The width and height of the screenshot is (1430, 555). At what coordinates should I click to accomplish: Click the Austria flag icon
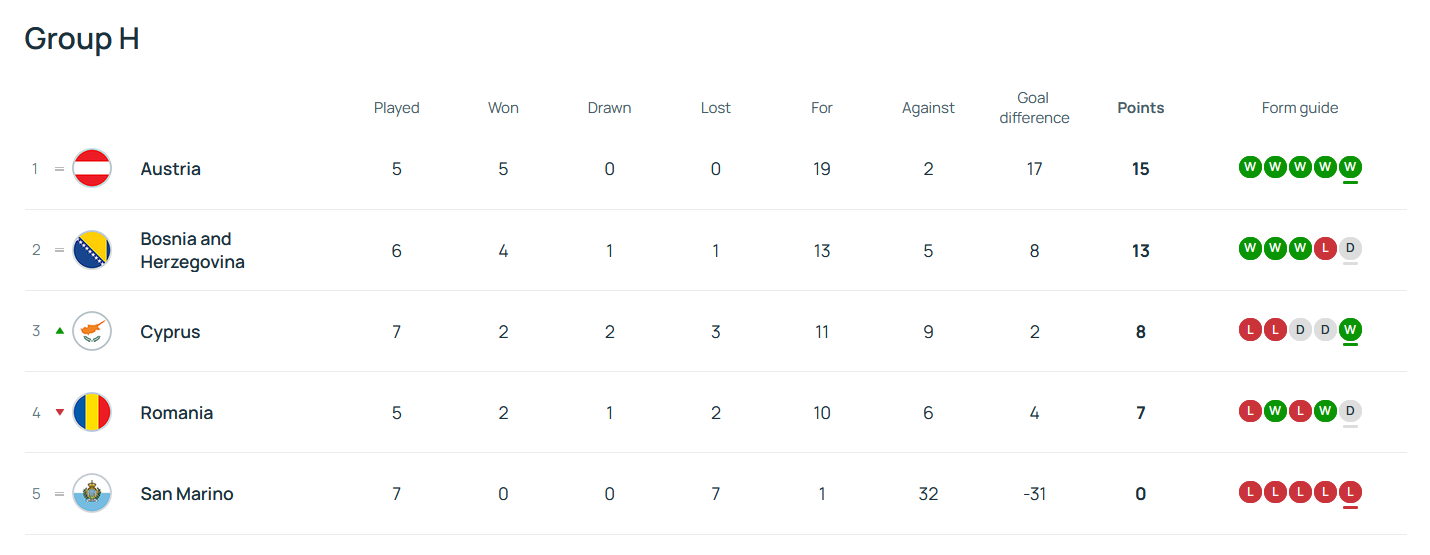coord(92,169)
